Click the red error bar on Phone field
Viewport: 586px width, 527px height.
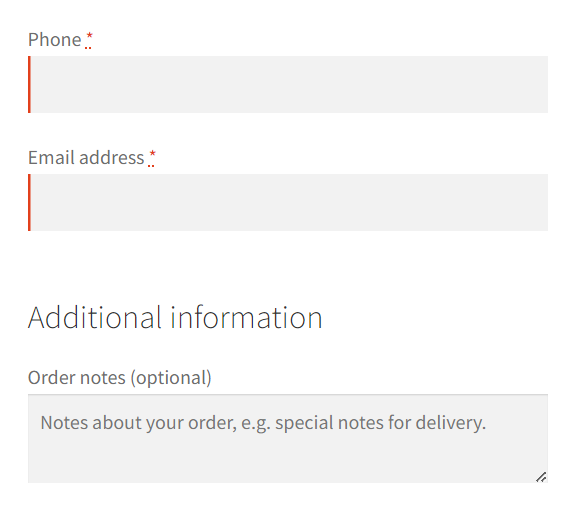pyautogui.click(x=29, y=84)
